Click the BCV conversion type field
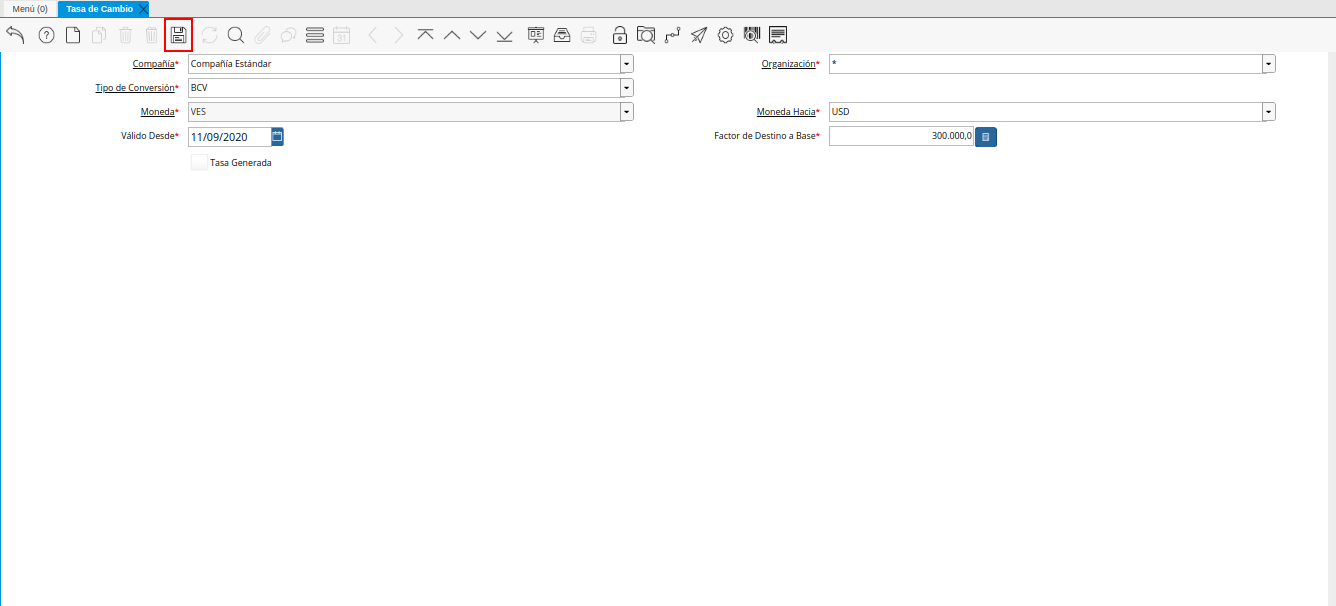 tap(404, 88)
